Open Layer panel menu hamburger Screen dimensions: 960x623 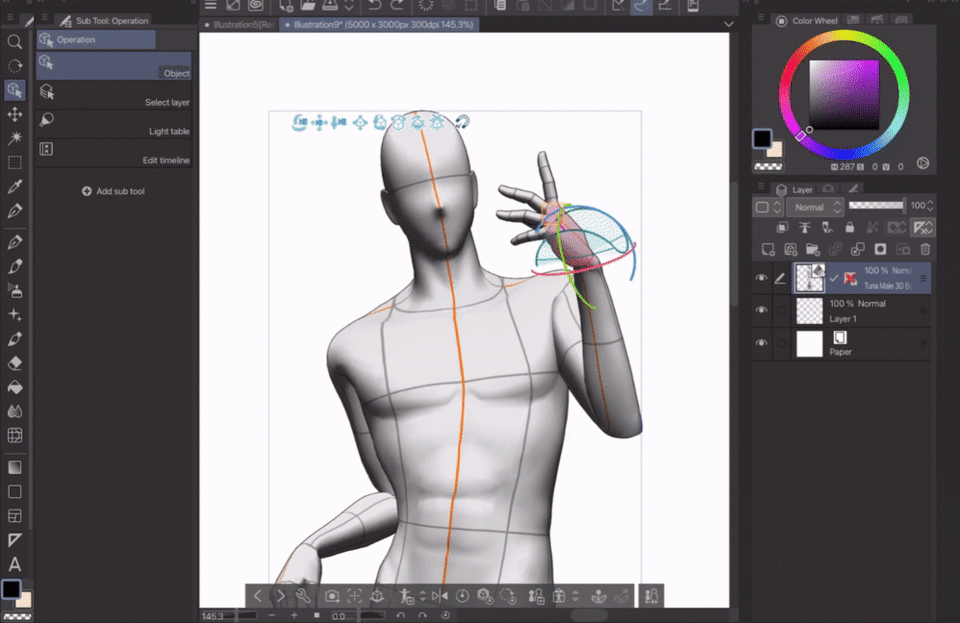[x=761, y=187]
